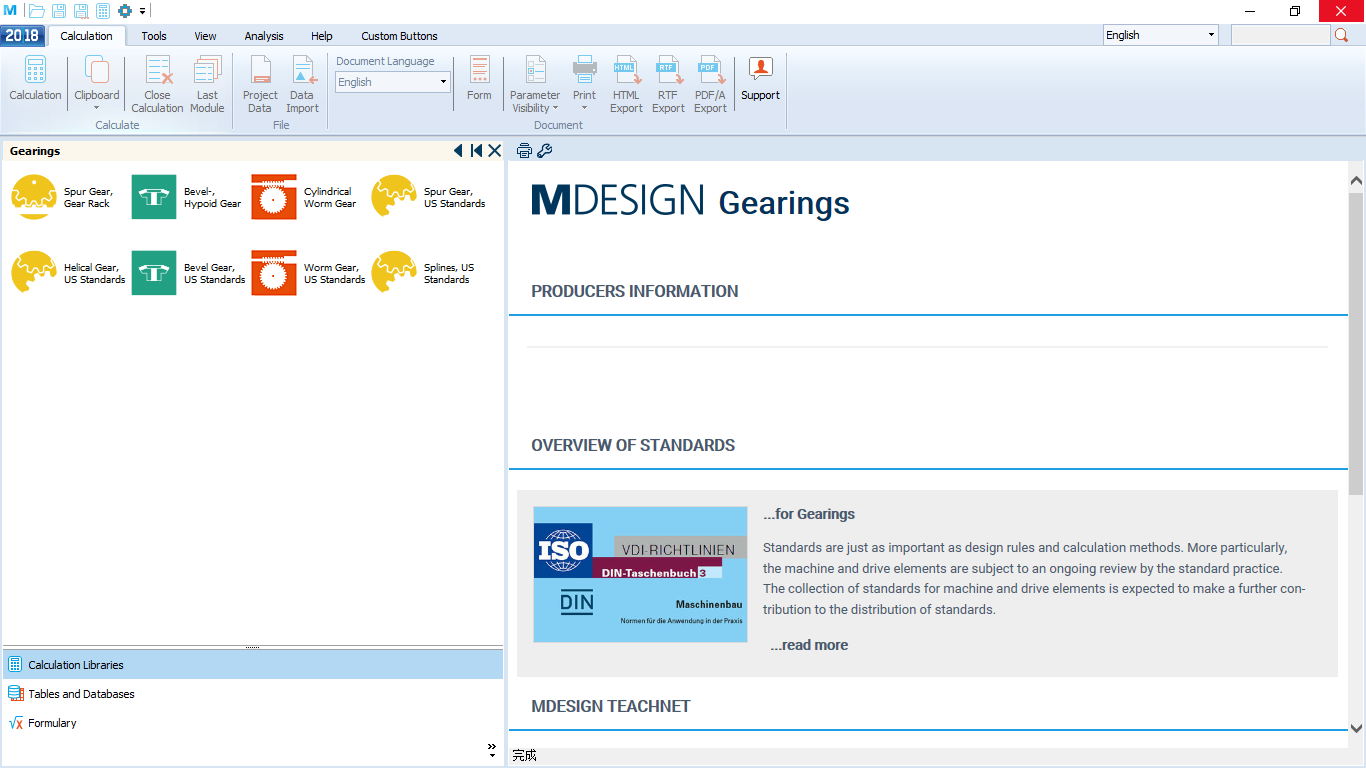This screenshot has width=1366, height=768.
Task: Click the document pane scrollbar thumb
Action: (x=1356, y=344)
